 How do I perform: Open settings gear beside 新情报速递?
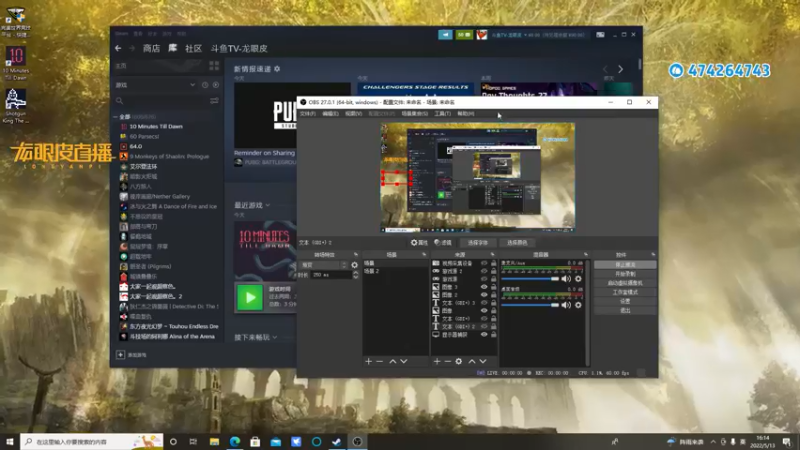click(x=277, y=69)
